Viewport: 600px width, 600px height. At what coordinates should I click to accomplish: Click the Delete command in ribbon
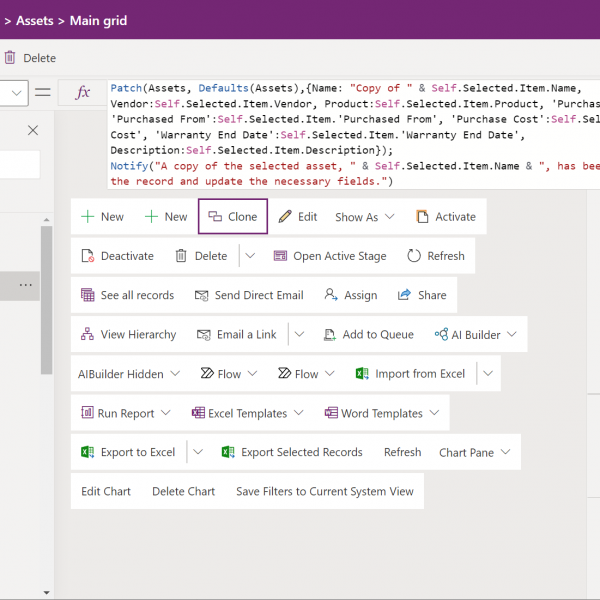[201, 256]
